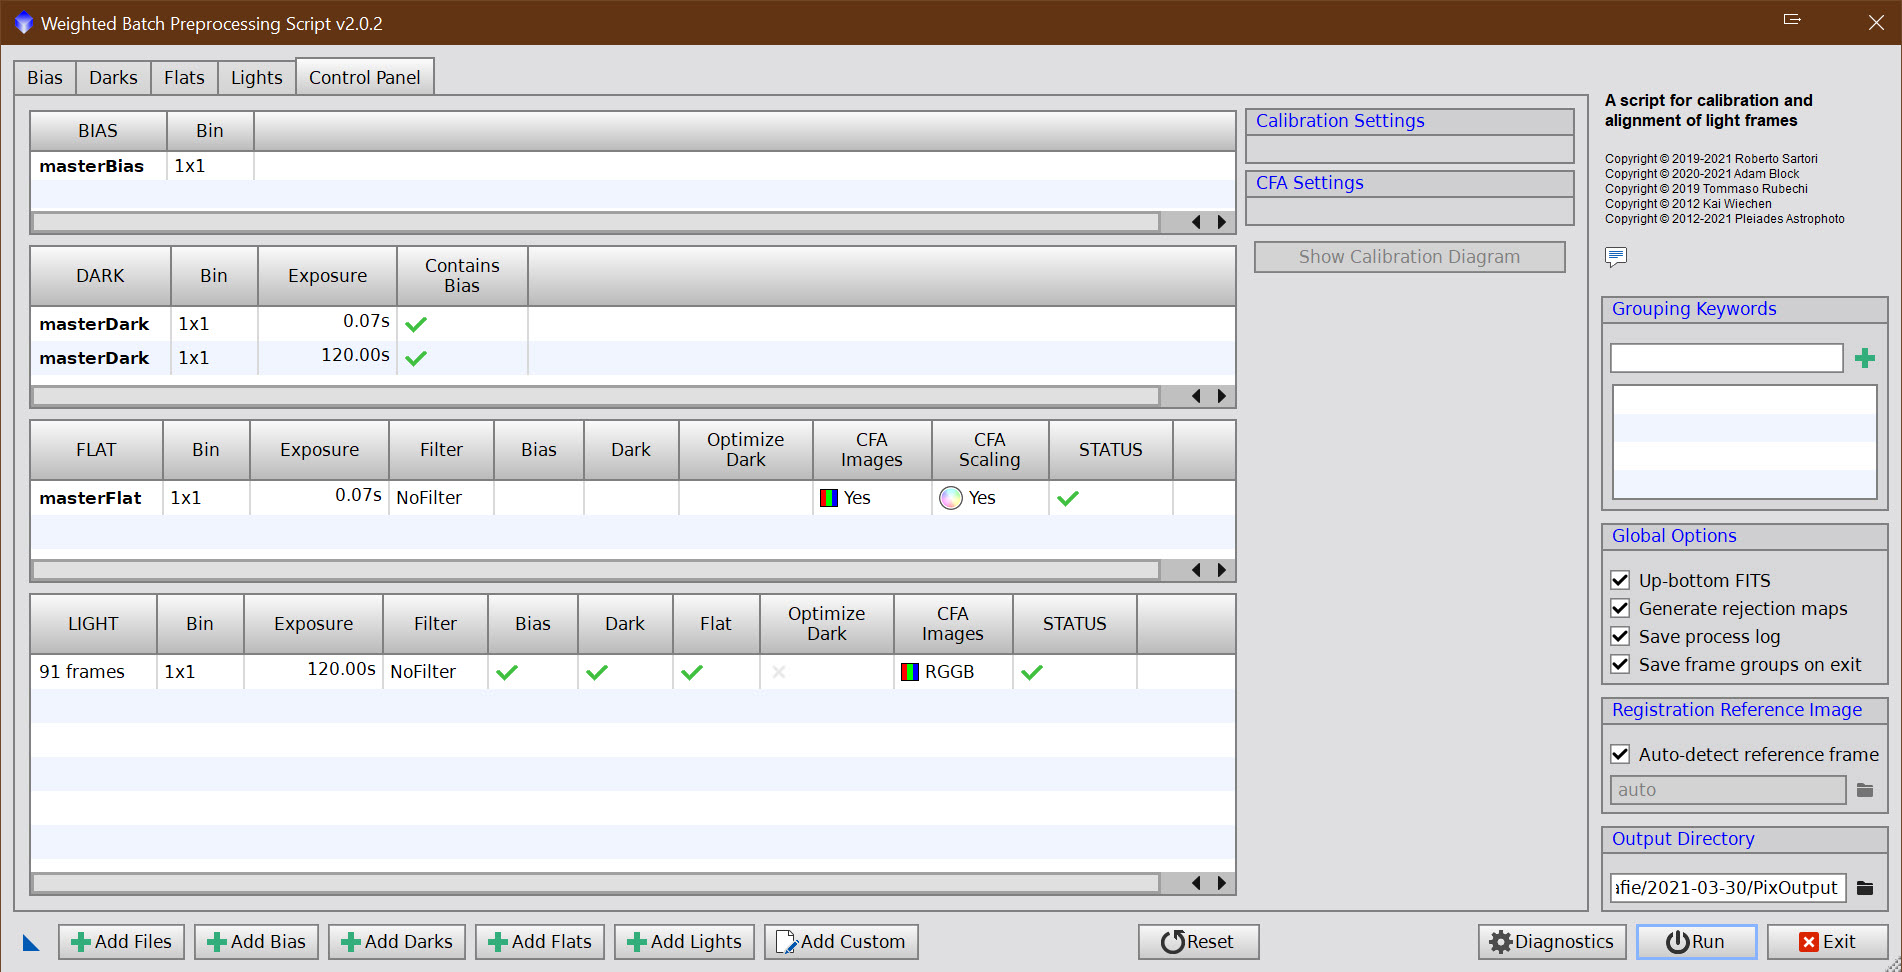The image size is (1902, 972).
Task: Click the RGGB color icon in light frames row
Action: [x=910, y=672]
